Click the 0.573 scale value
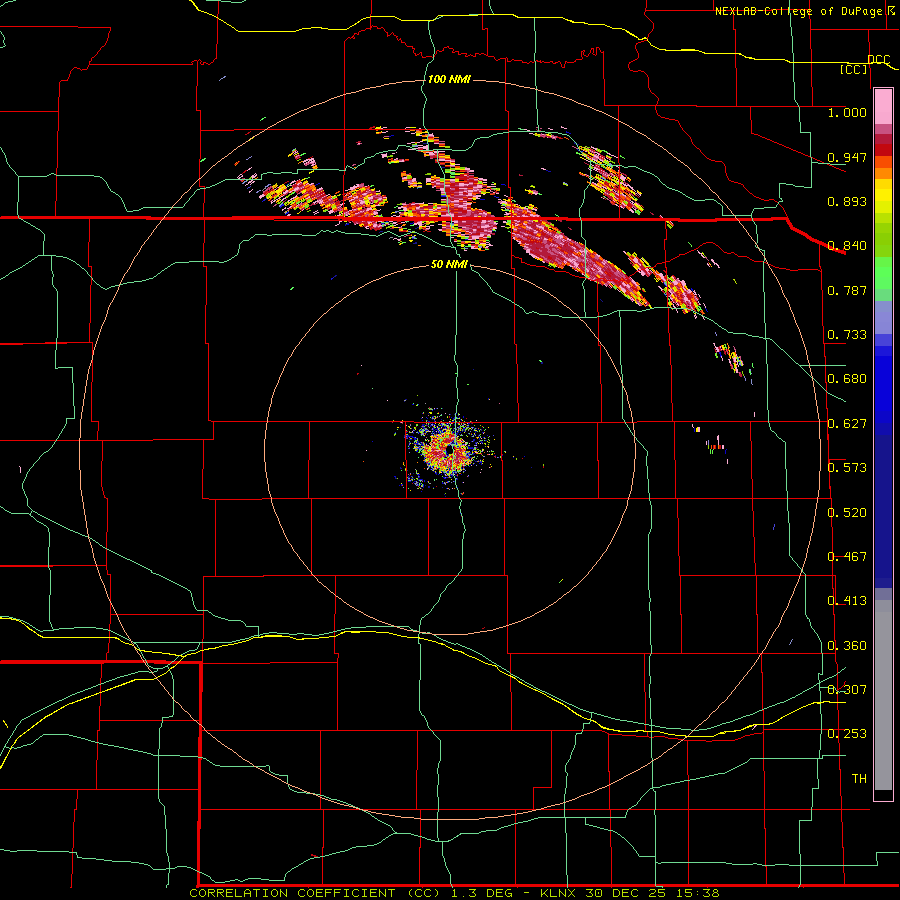Image resolution: width=900 pixels, height=900 pixels. coord(847,468)
